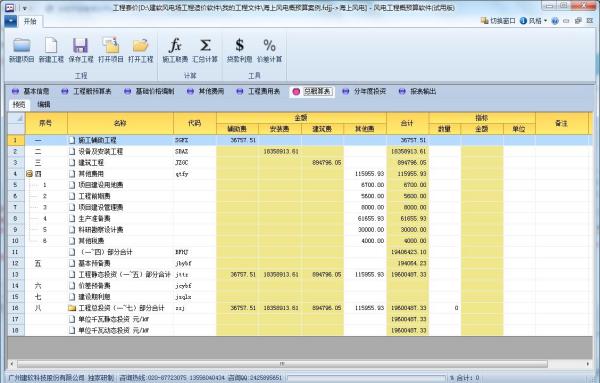Click the 名称 column header
600x383 pixels.
coord(120,123)
